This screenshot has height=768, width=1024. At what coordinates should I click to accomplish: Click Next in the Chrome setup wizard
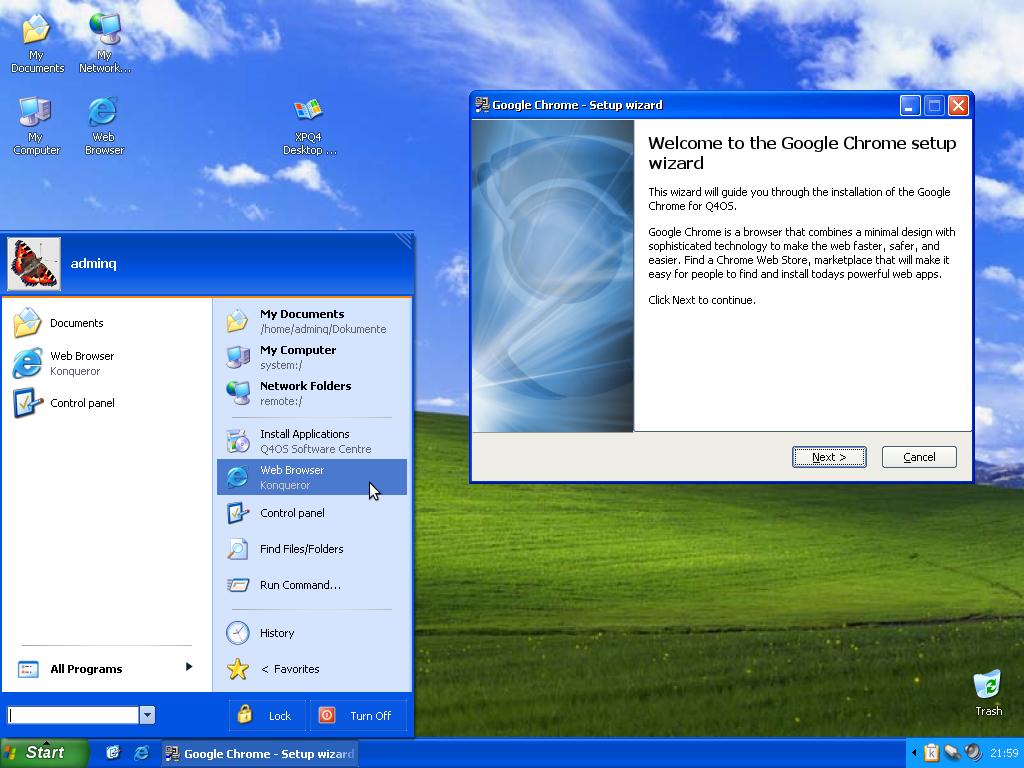828,456
